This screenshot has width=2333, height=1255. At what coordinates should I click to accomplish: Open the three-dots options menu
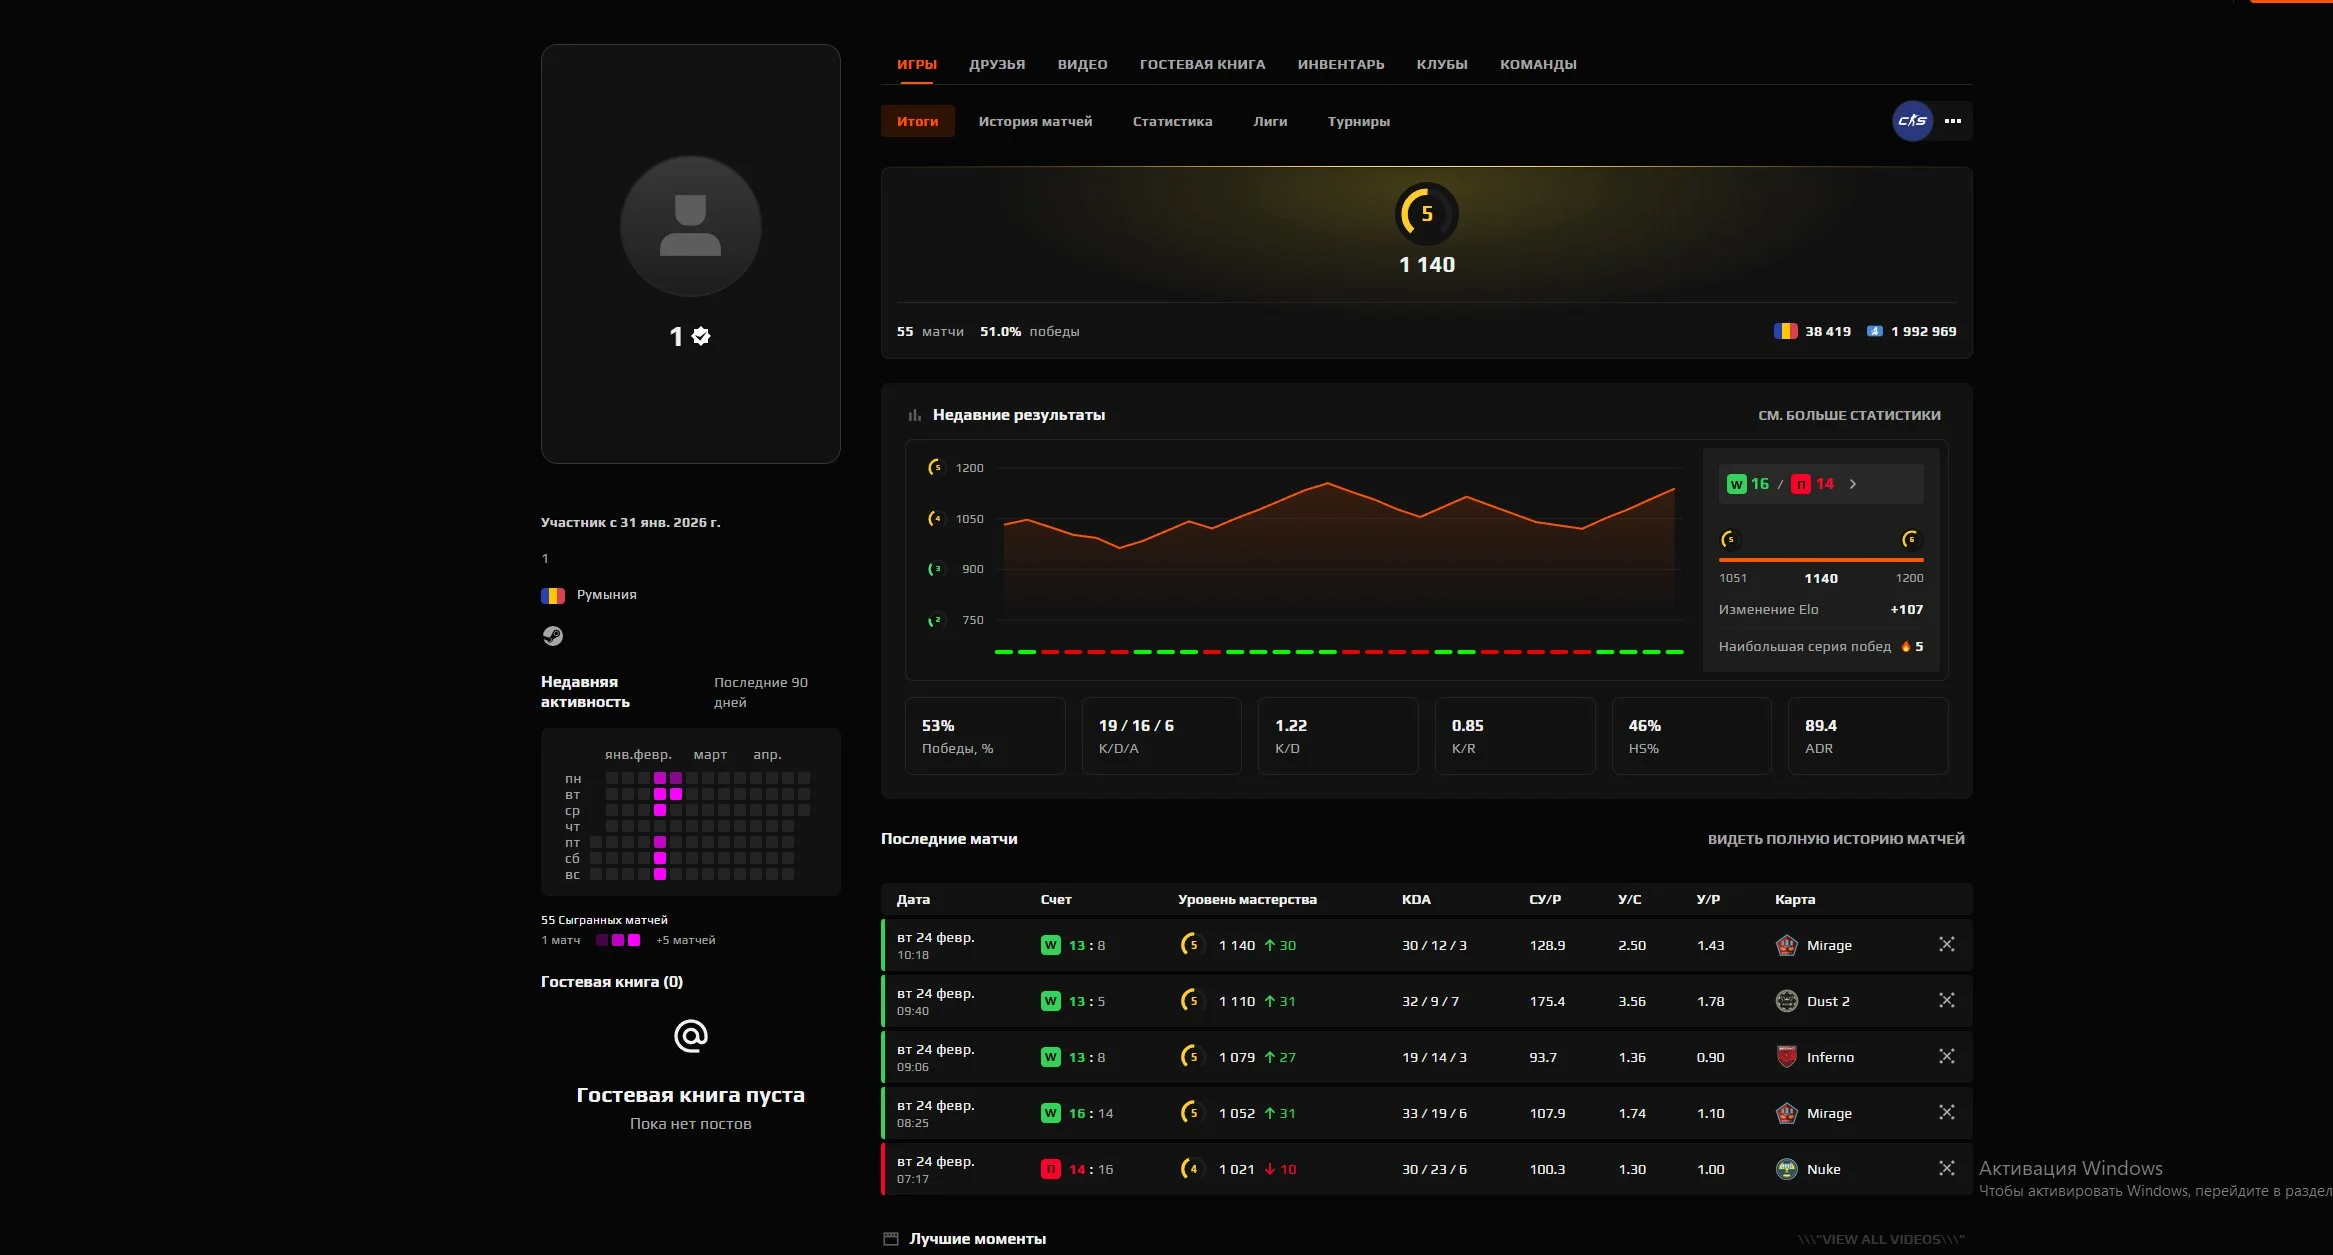(1953, 121)
